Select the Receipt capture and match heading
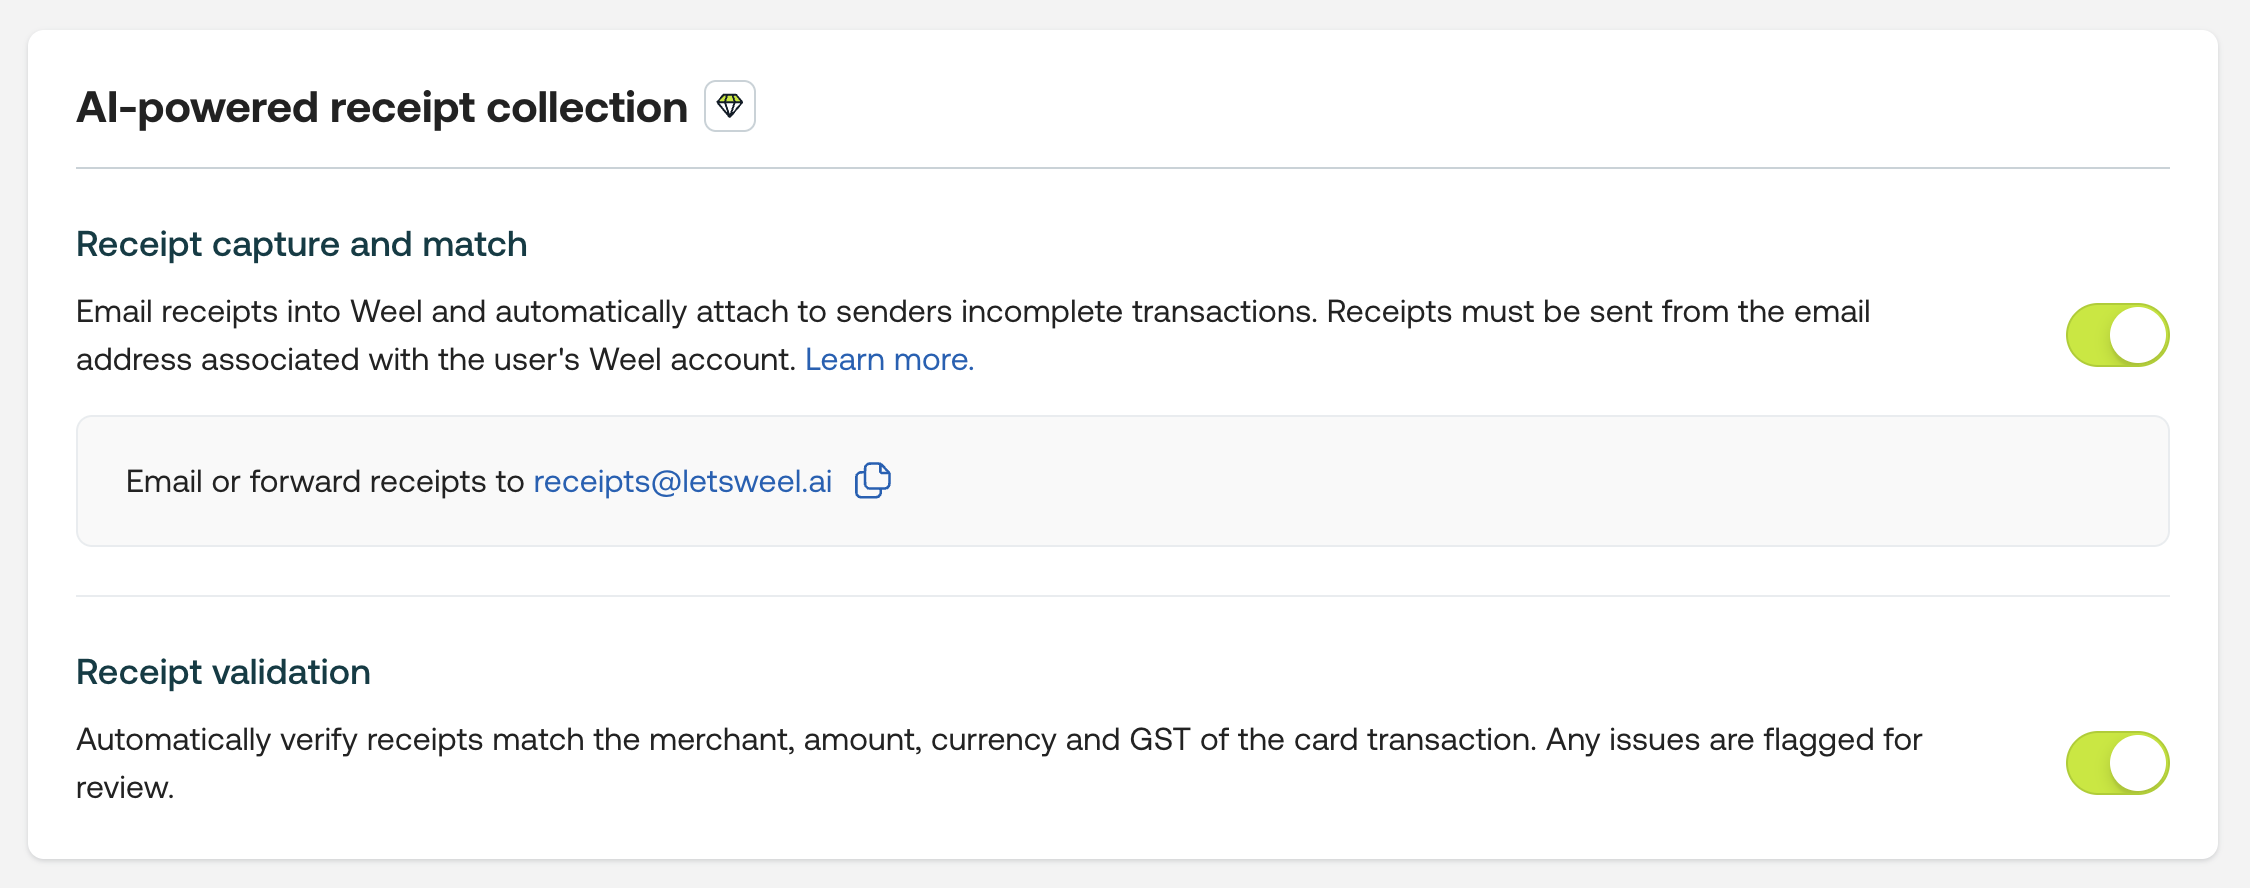 [x=301, y=244]
